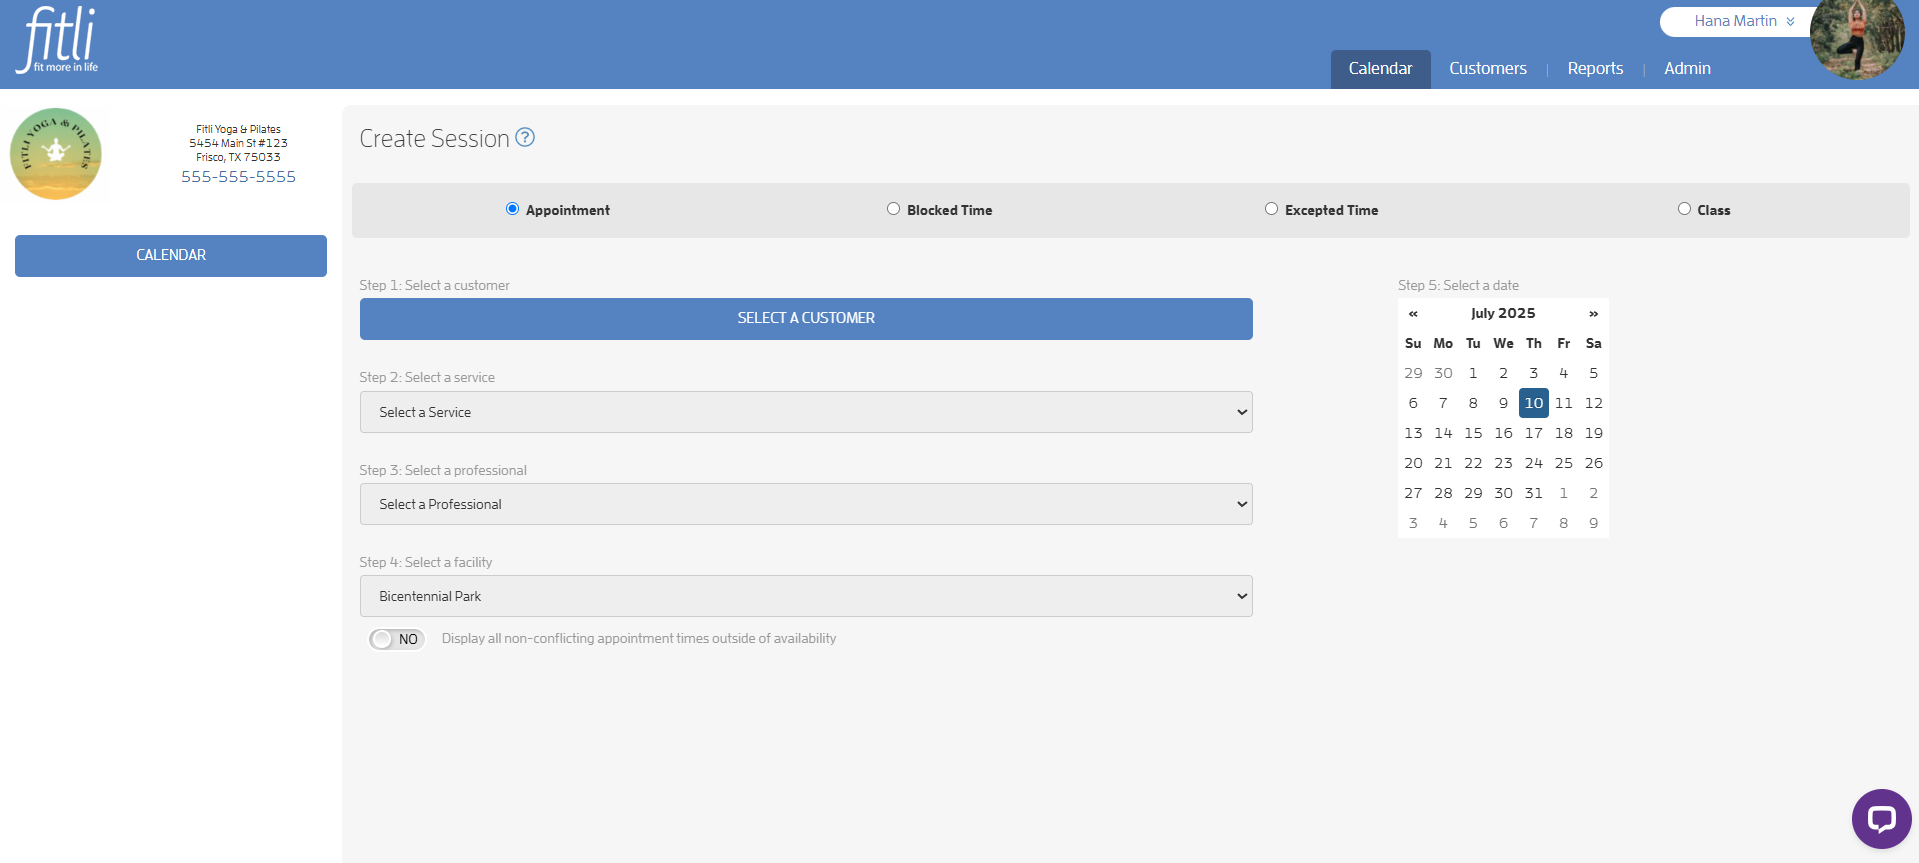
Task: Select July 26 in the calendar
Action: tap(1593, 463)
